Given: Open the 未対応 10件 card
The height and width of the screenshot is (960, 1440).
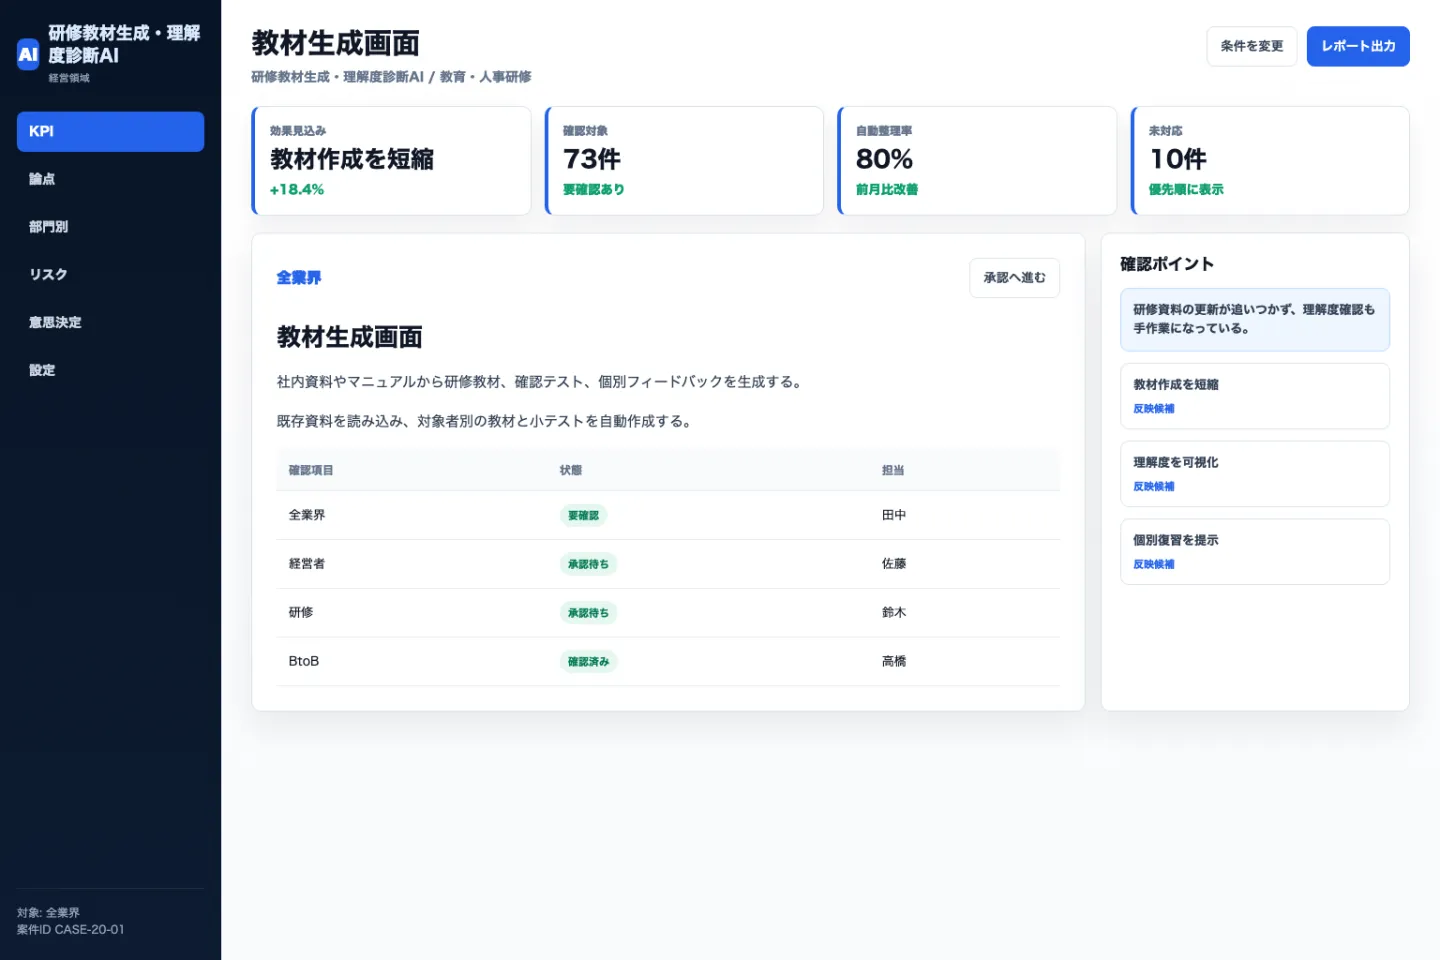Looking at the screenshot, I should pos(1270,160).
